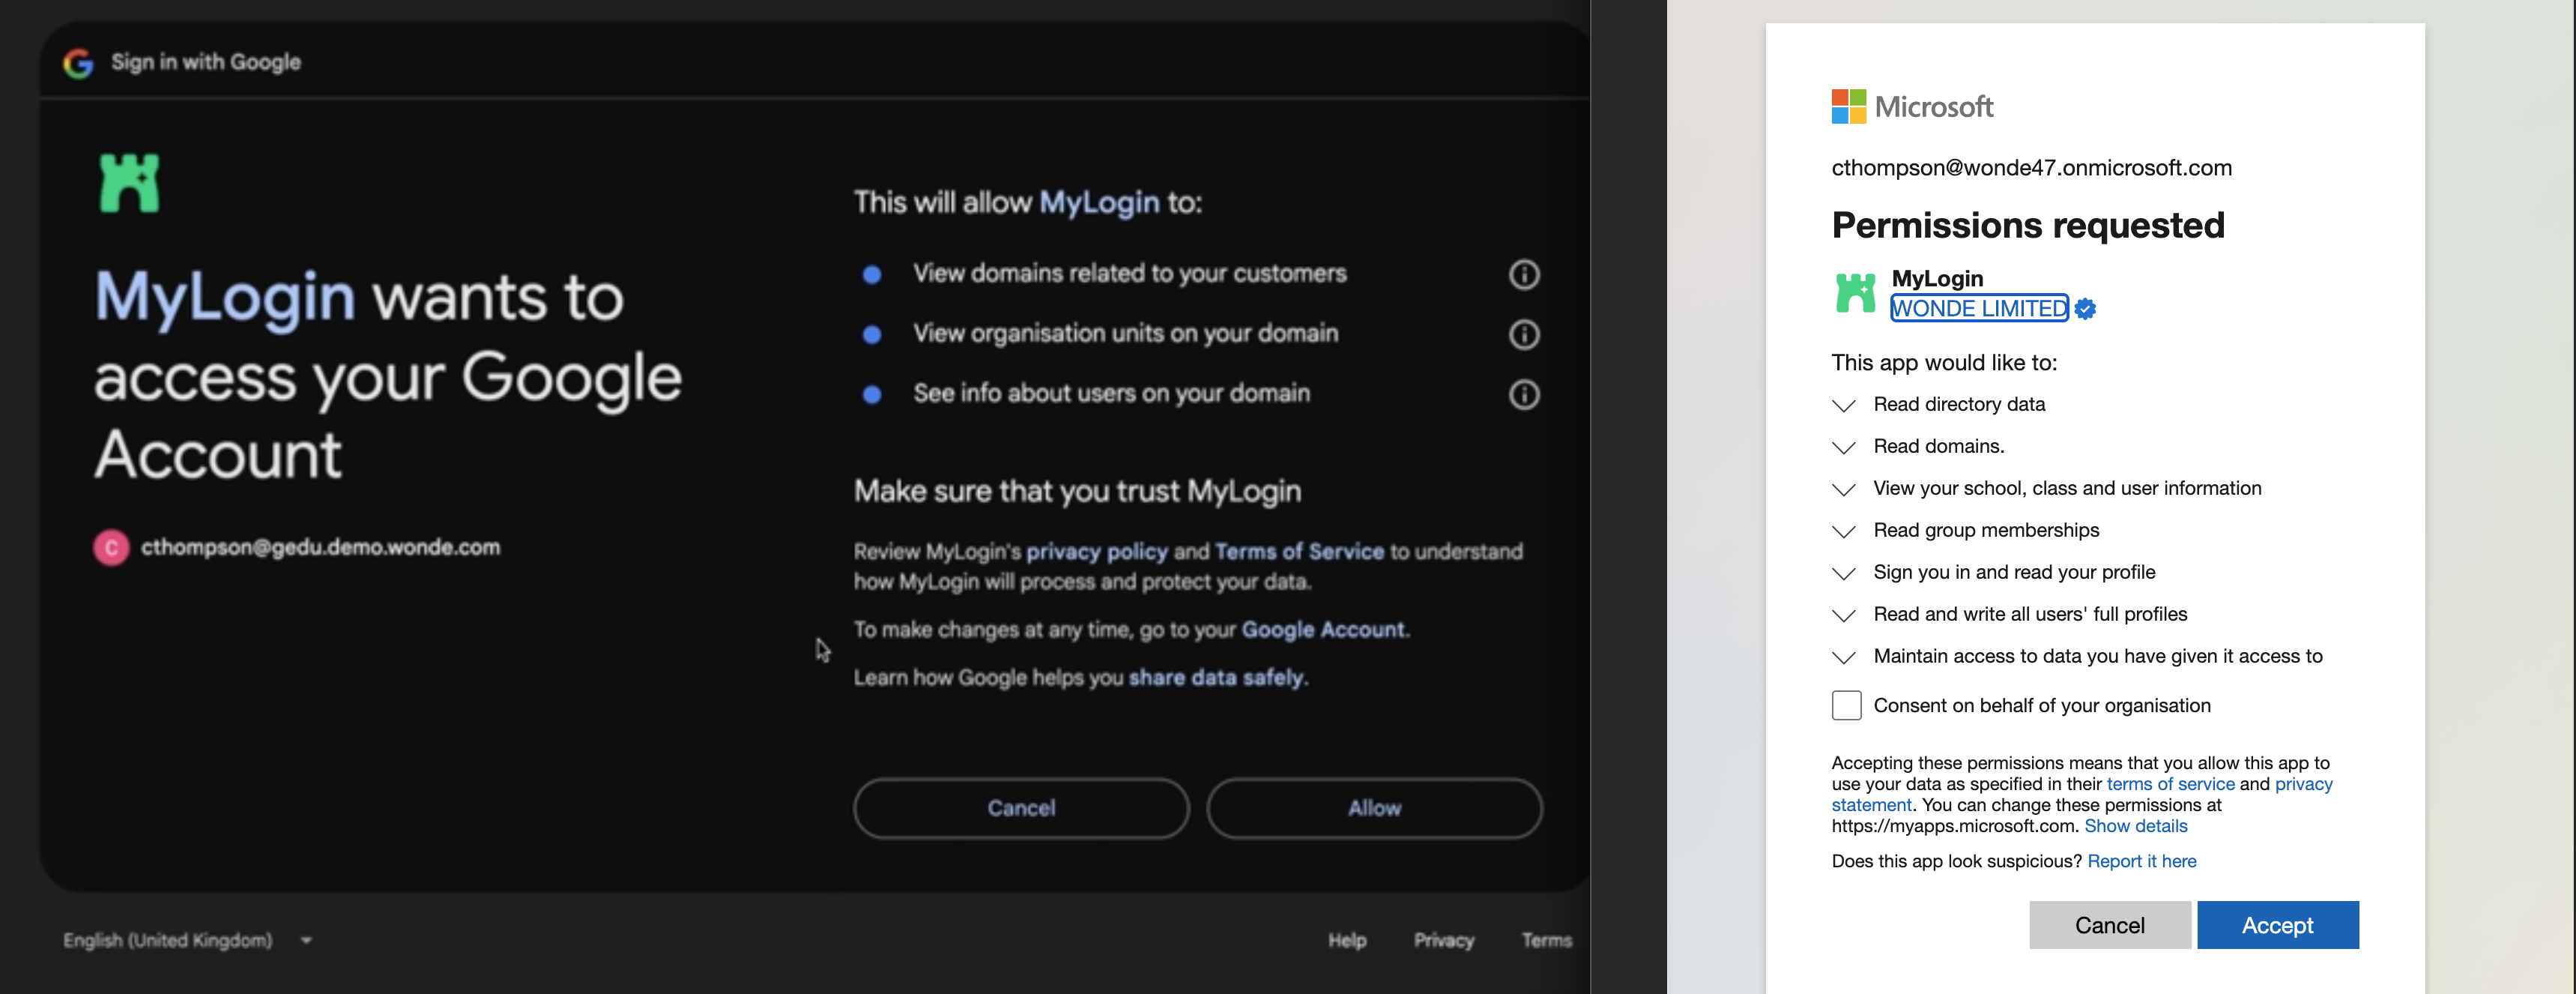Open the Terms link in the Google footer
Screen dimensions: 2576x994
[1546, 940]
